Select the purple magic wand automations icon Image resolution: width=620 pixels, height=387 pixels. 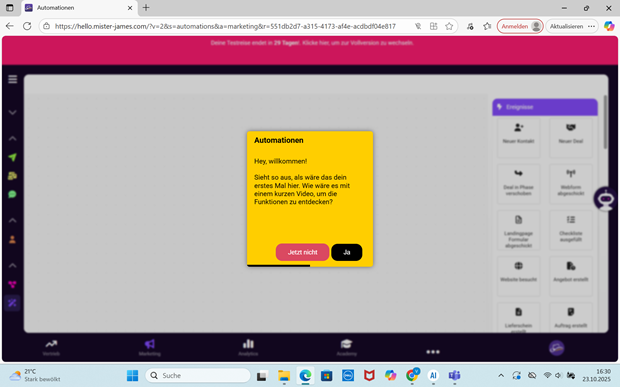pos(13,303)
